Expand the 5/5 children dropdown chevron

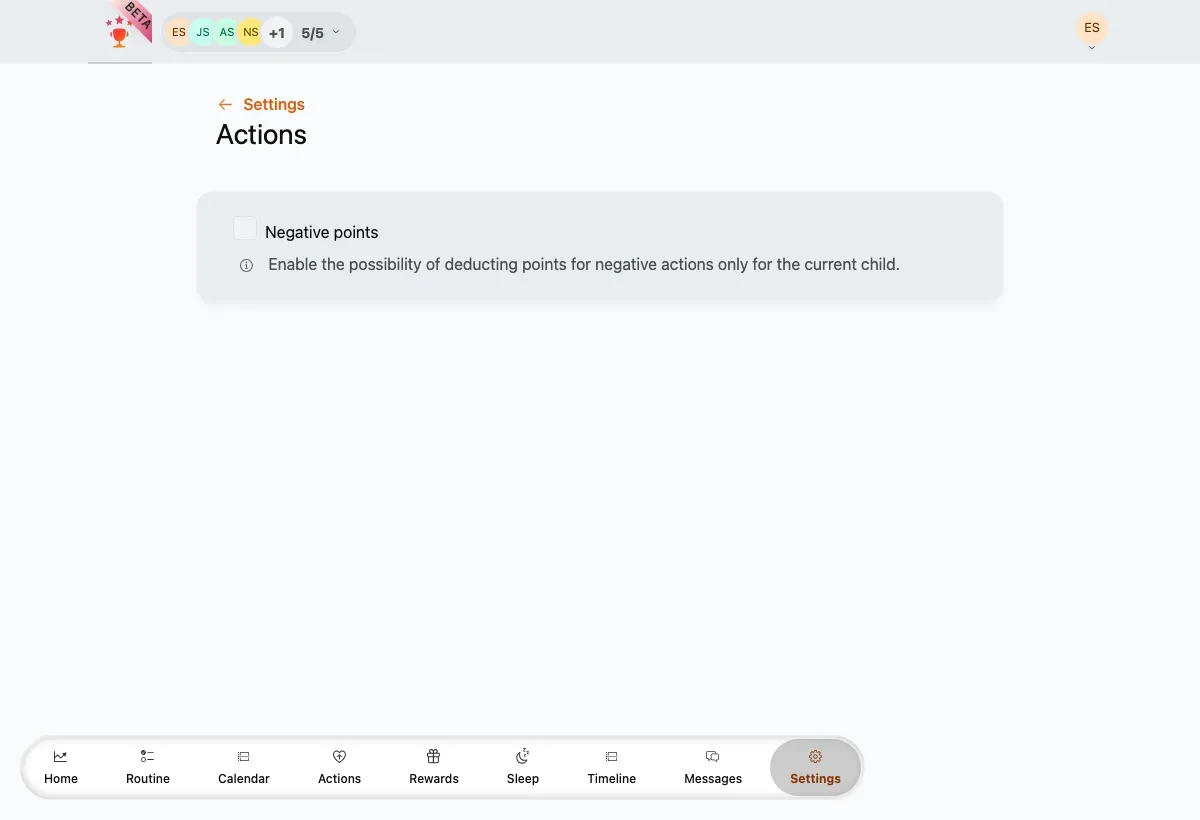(x=336, y=32)
